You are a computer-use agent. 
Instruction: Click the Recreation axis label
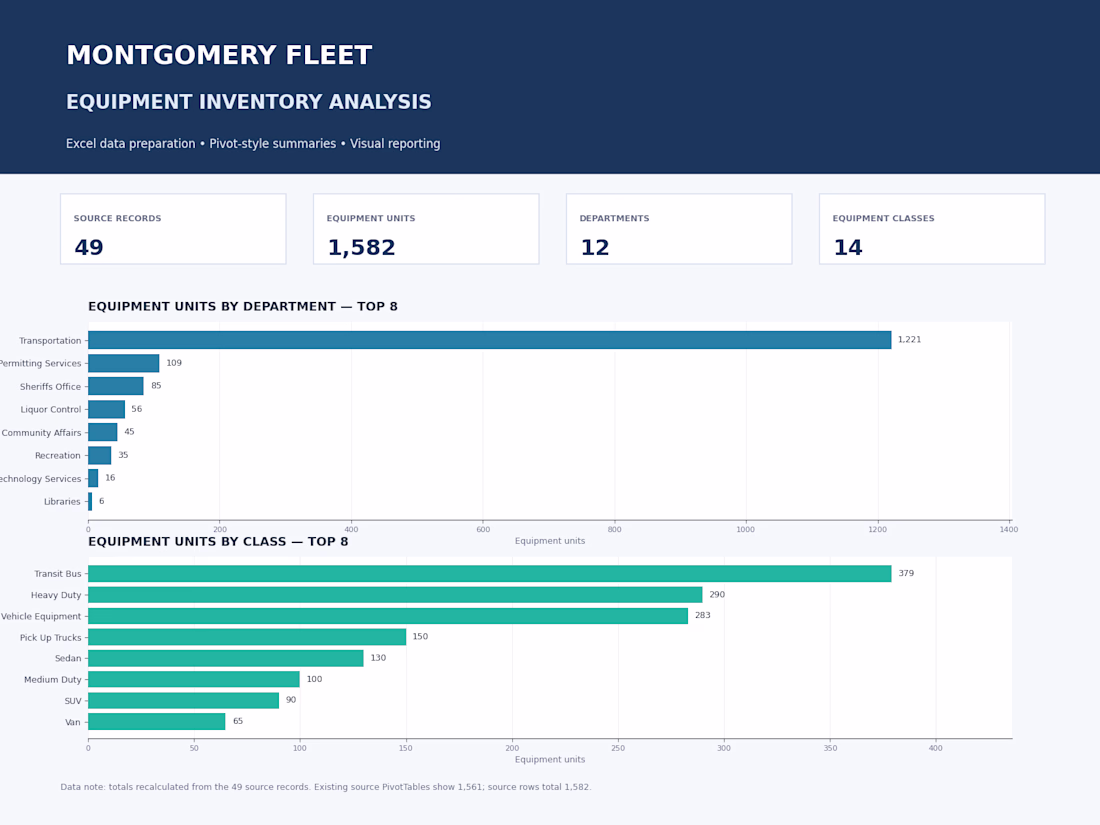[58, 456]
